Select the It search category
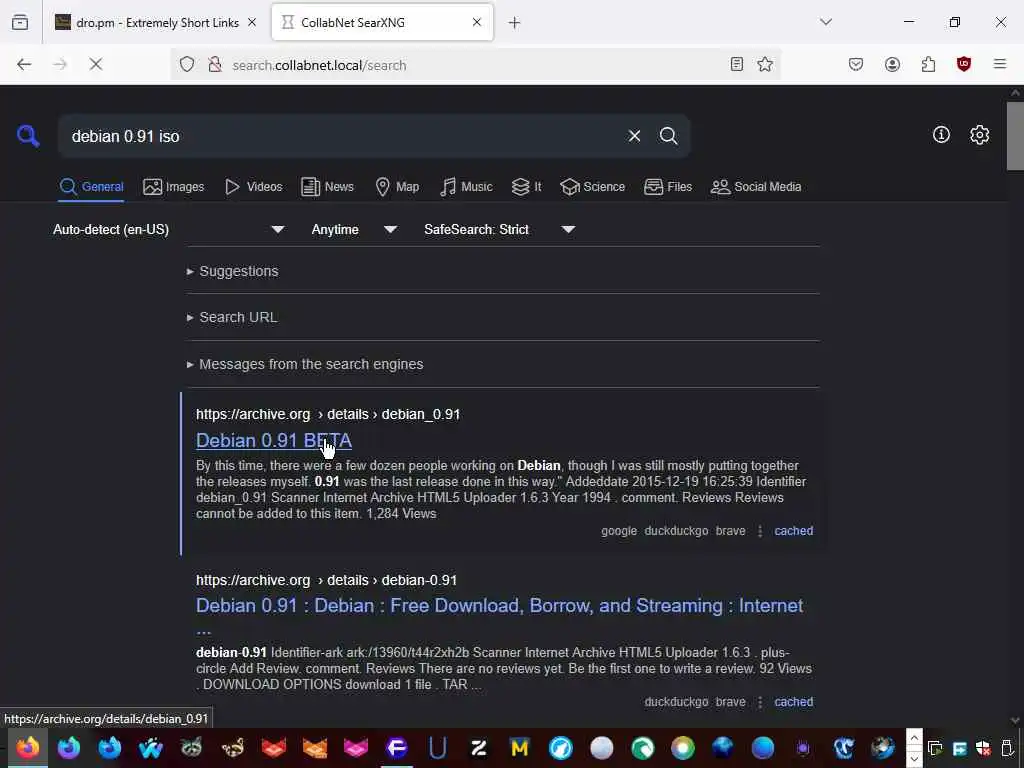This screenshot has height=768, width=1024. [526, 187]
